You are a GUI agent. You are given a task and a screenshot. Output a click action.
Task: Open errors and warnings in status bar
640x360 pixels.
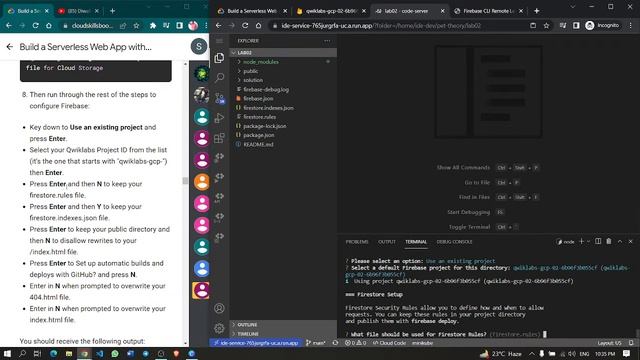coord(355,343)
